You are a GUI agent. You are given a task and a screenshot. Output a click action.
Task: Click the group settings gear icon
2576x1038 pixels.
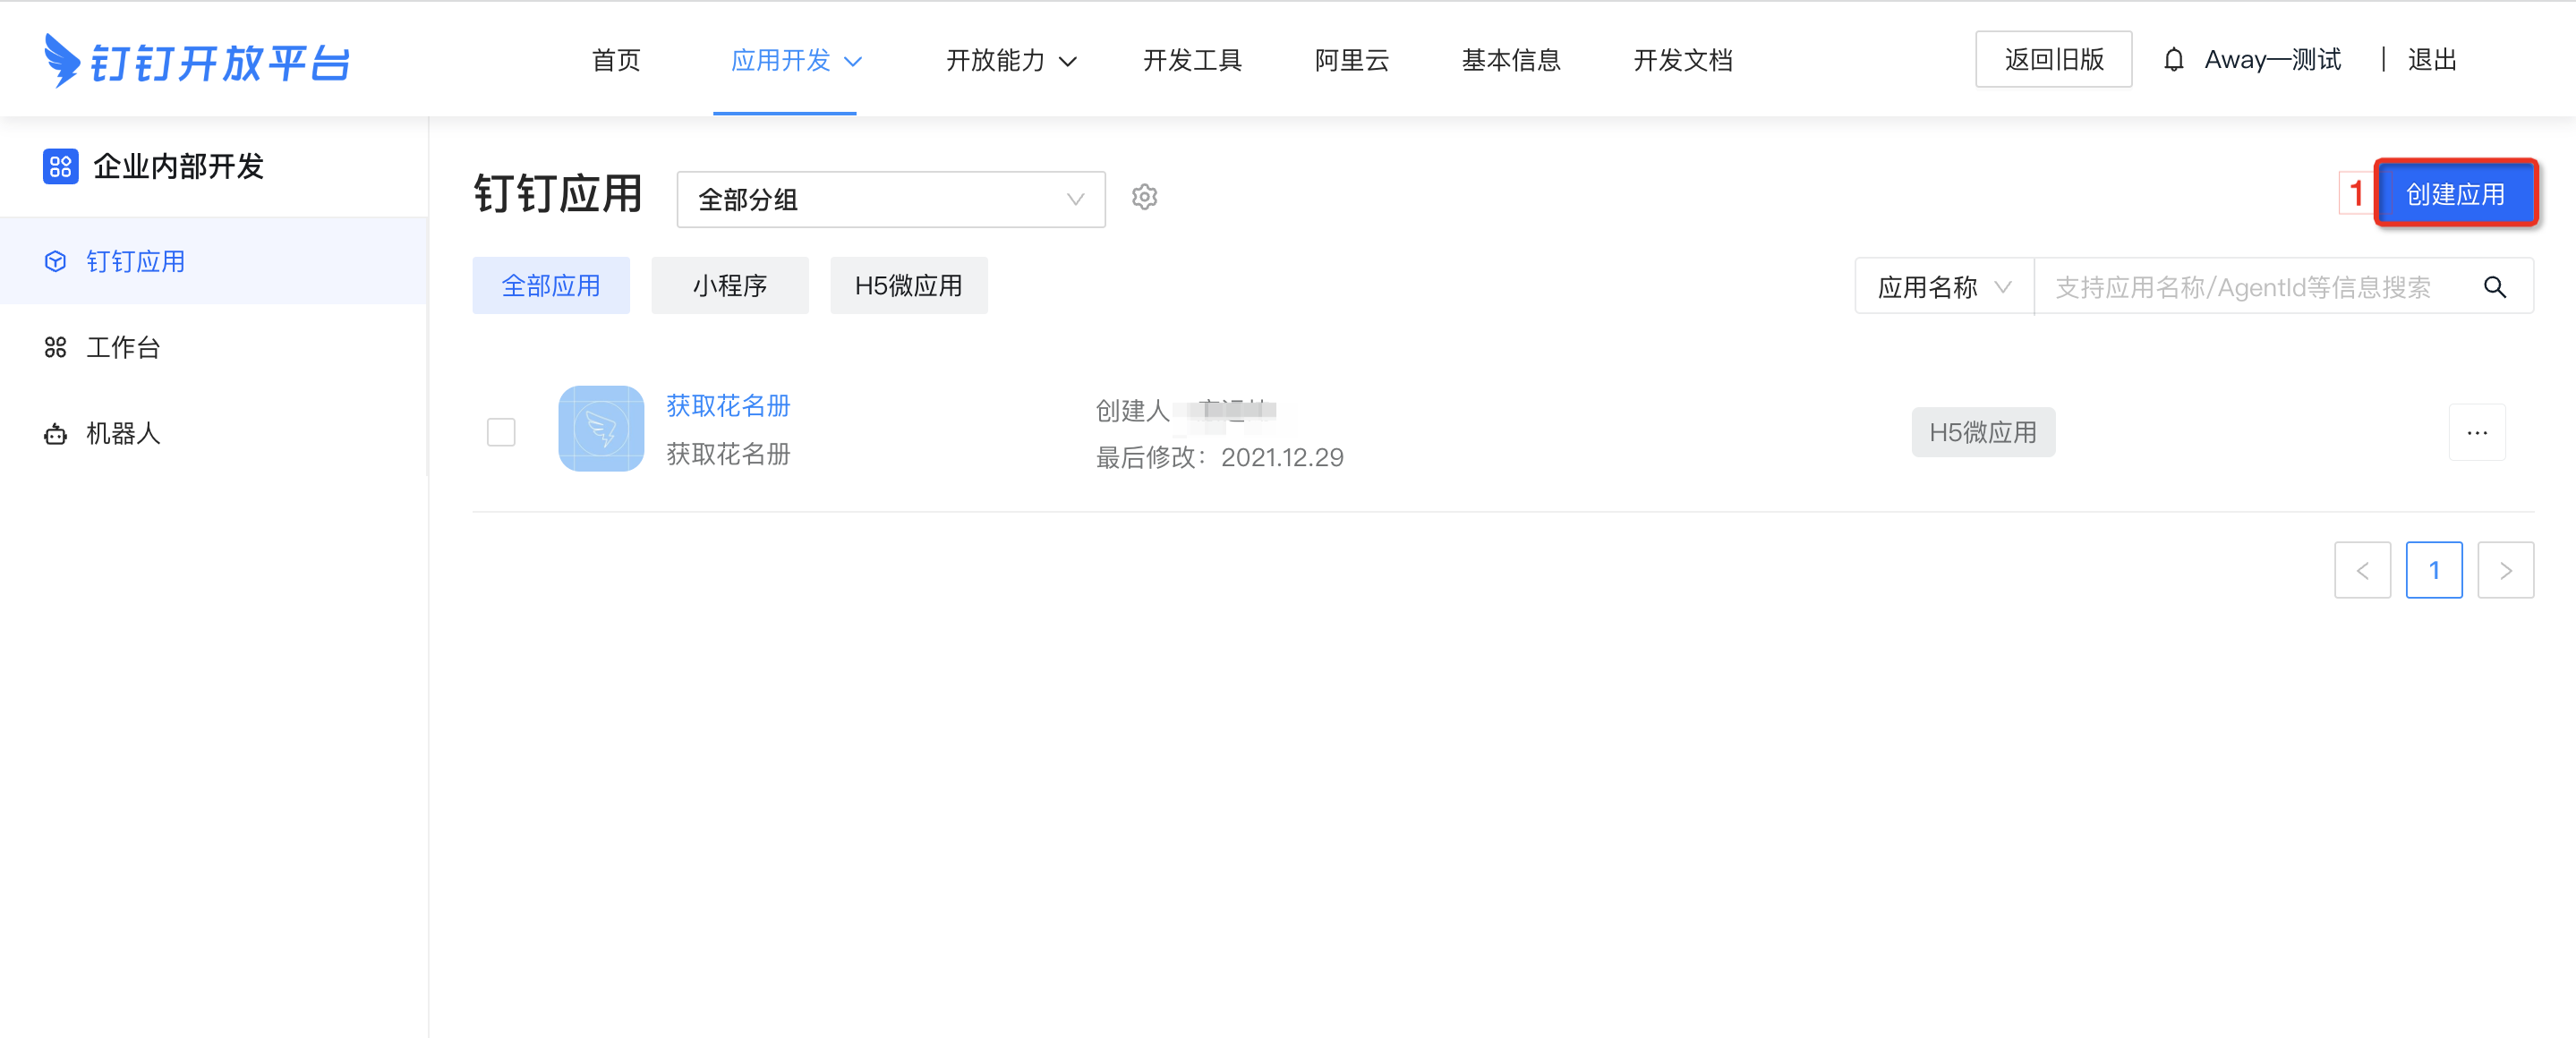point(1144,197)
